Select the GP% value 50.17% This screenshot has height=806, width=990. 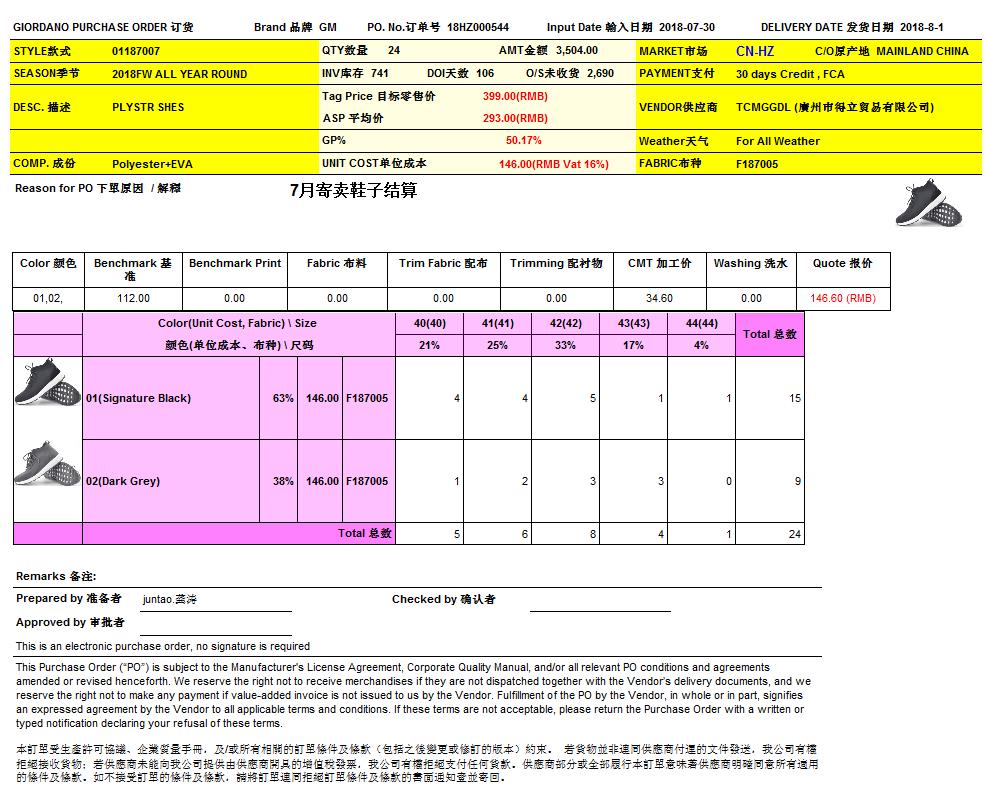pos(523,141)
